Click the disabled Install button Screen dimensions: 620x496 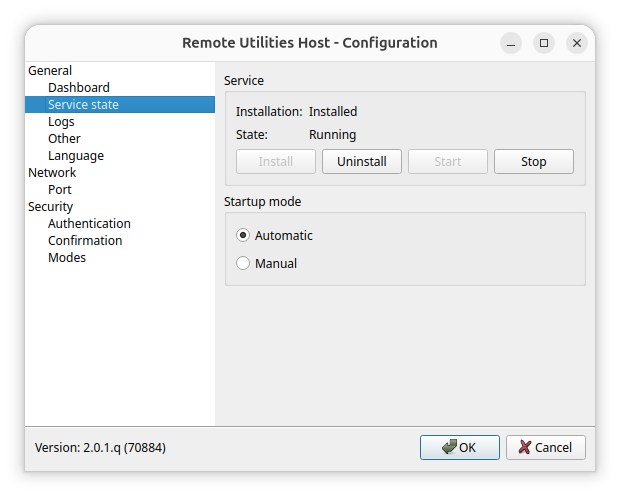(x=276, y=161)
